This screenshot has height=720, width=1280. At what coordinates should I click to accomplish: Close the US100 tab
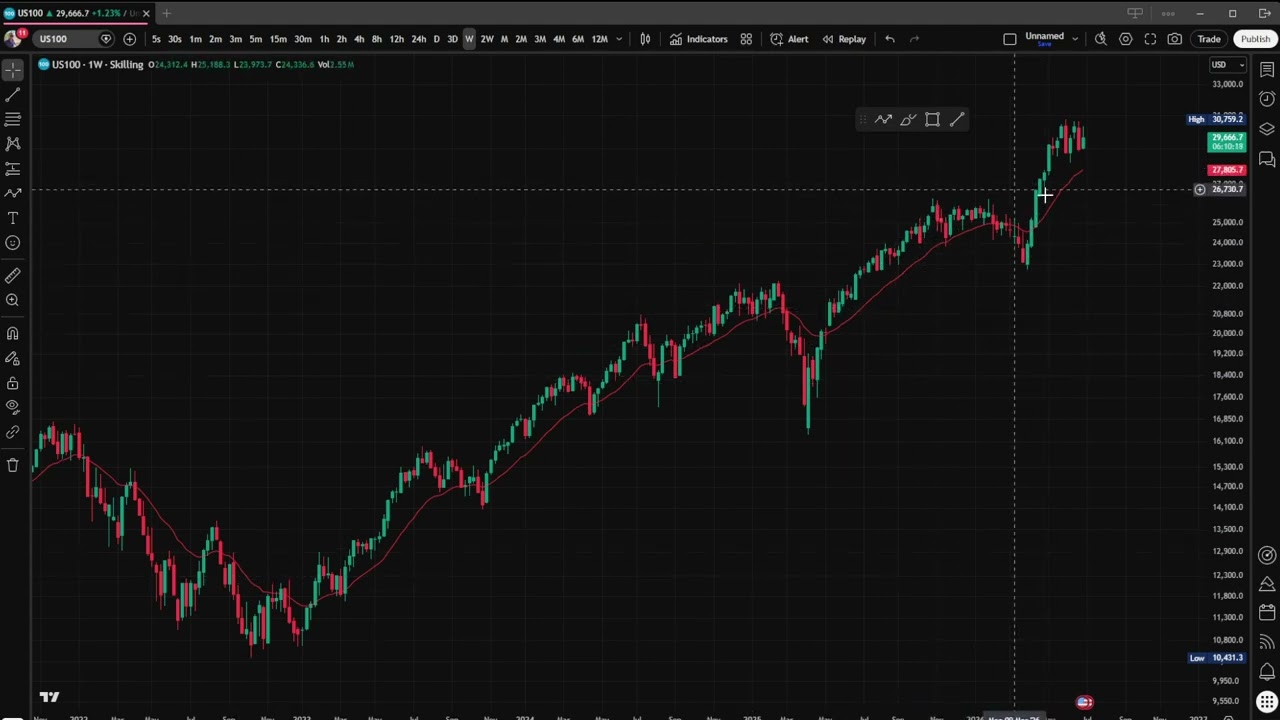pyautogui.click(x=146, y=13)
